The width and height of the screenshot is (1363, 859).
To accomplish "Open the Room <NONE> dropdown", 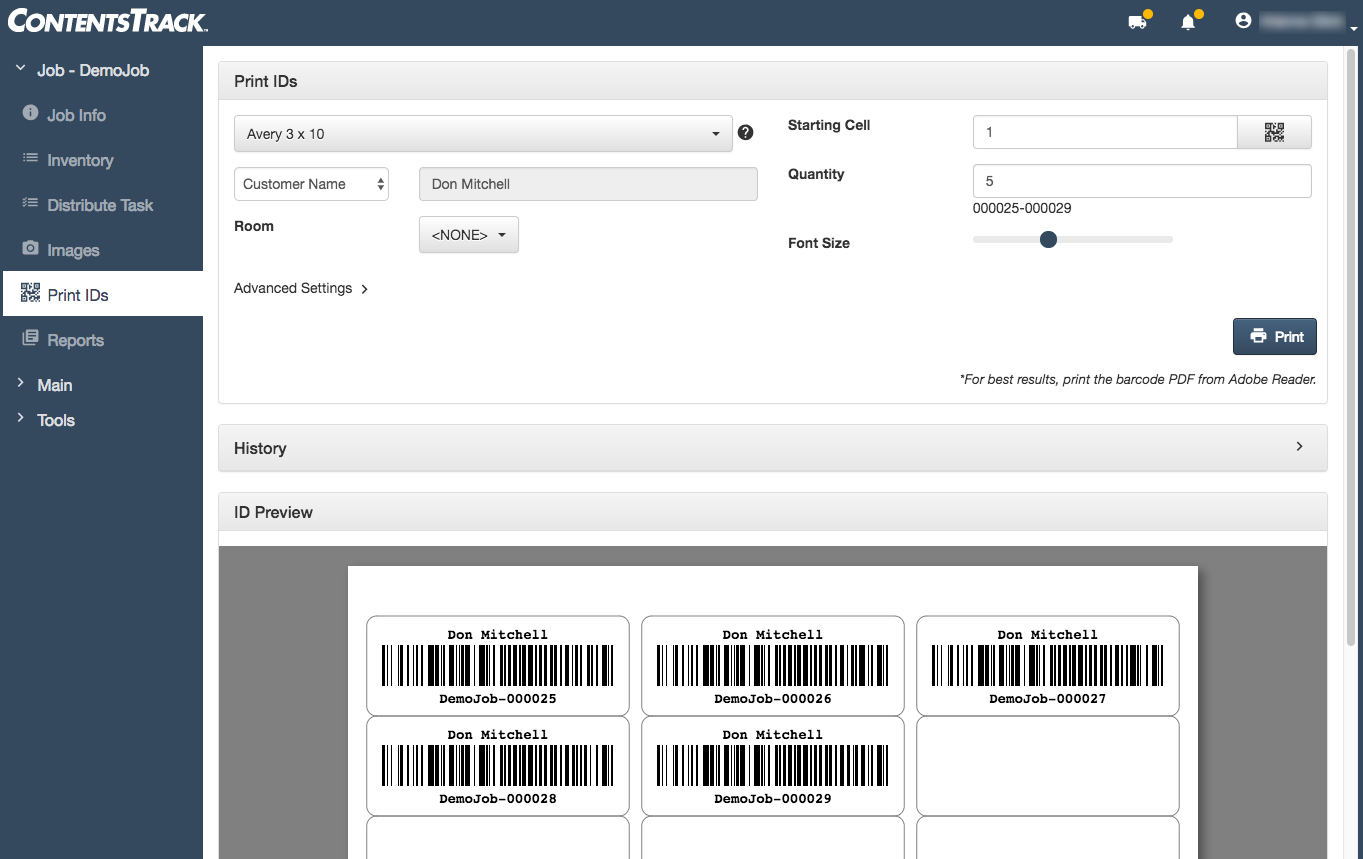I will pyautogui.click(x=469, y=235).
